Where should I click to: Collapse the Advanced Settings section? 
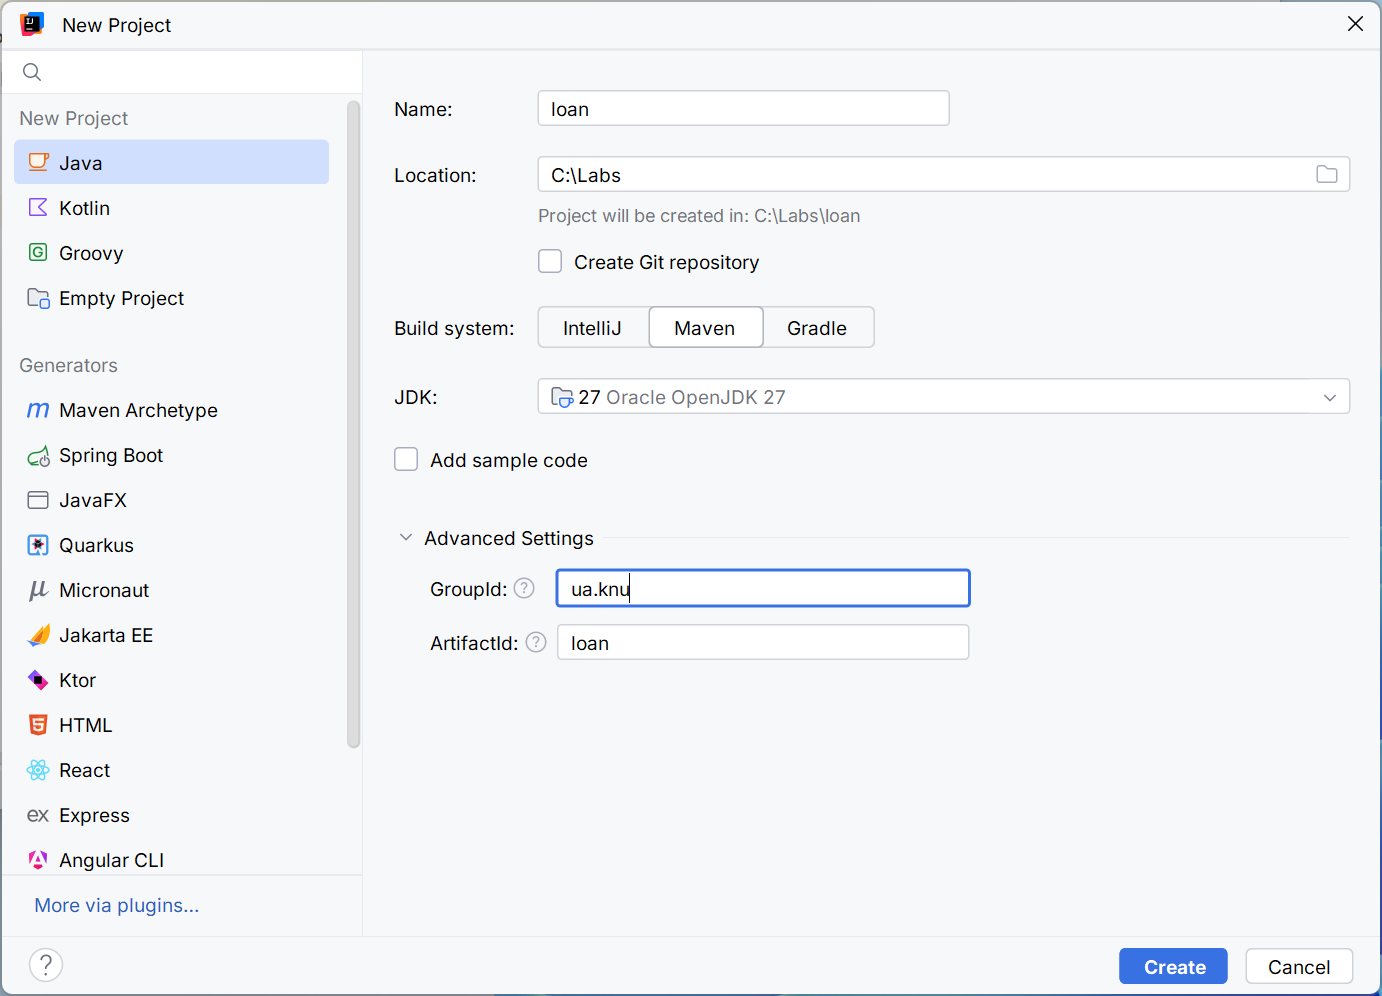tap(406, 537)
